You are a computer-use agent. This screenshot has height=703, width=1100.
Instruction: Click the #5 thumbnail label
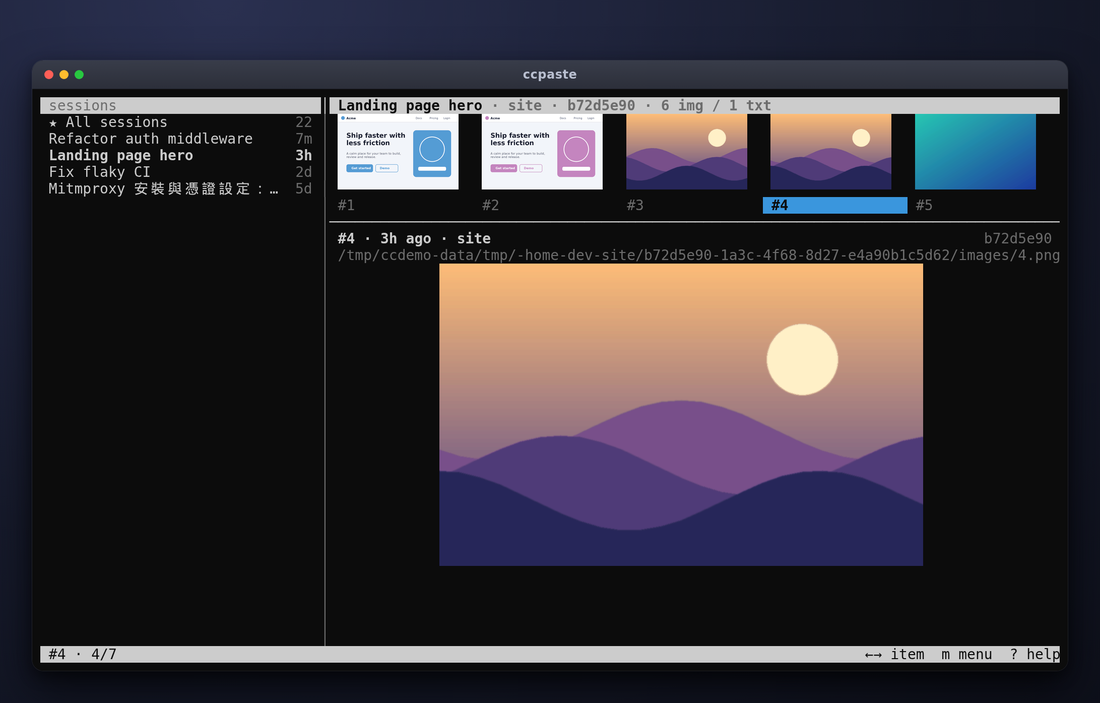[924, 206]
